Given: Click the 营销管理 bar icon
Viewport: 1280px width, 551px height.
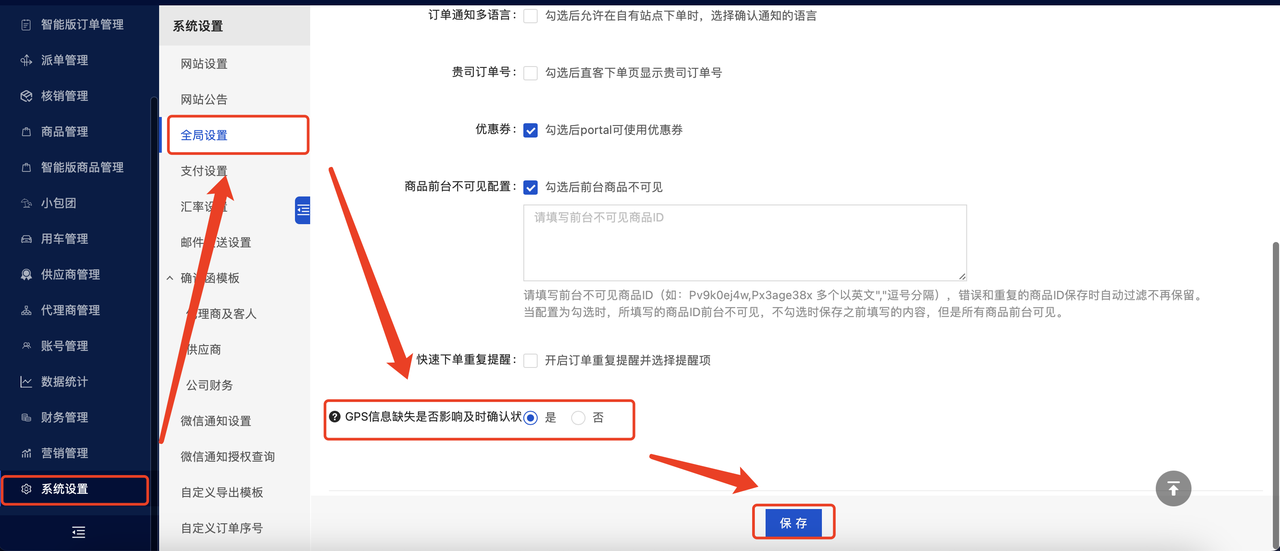Looking at the screenshot, I should (x=27, y=453).
